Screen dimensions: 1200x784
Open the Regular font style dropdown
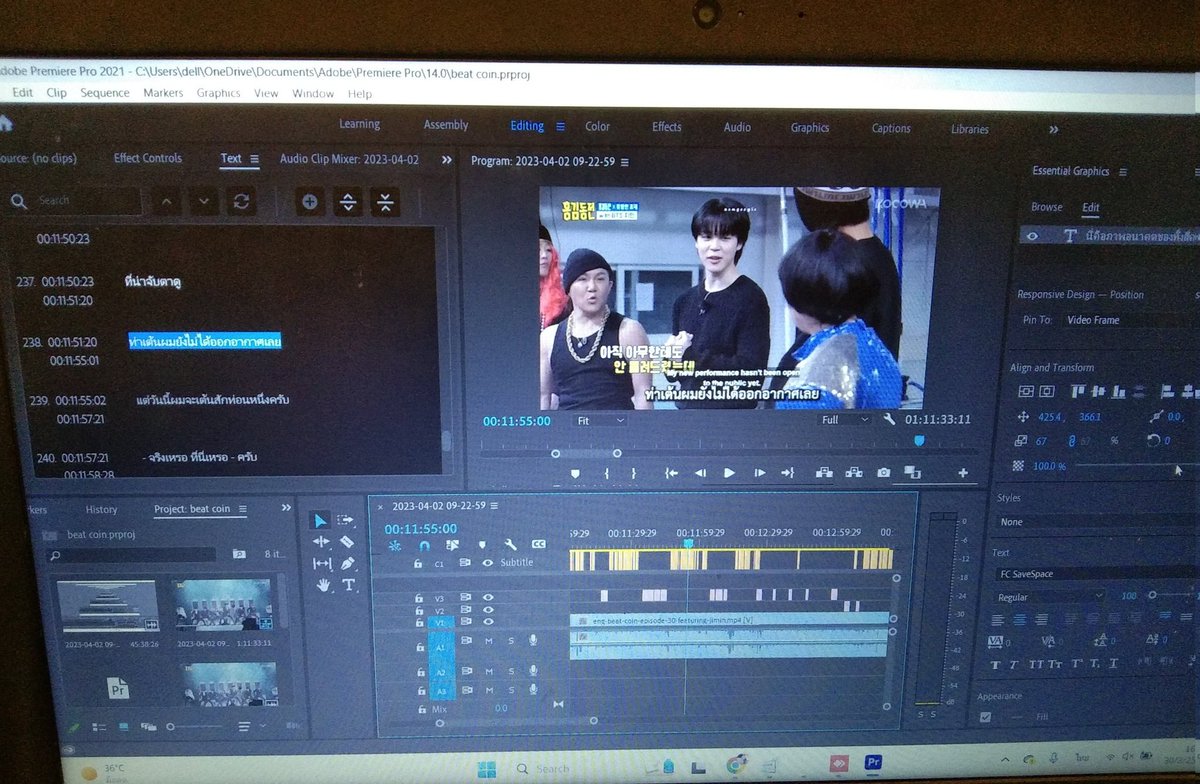[x=1050, y=597]
